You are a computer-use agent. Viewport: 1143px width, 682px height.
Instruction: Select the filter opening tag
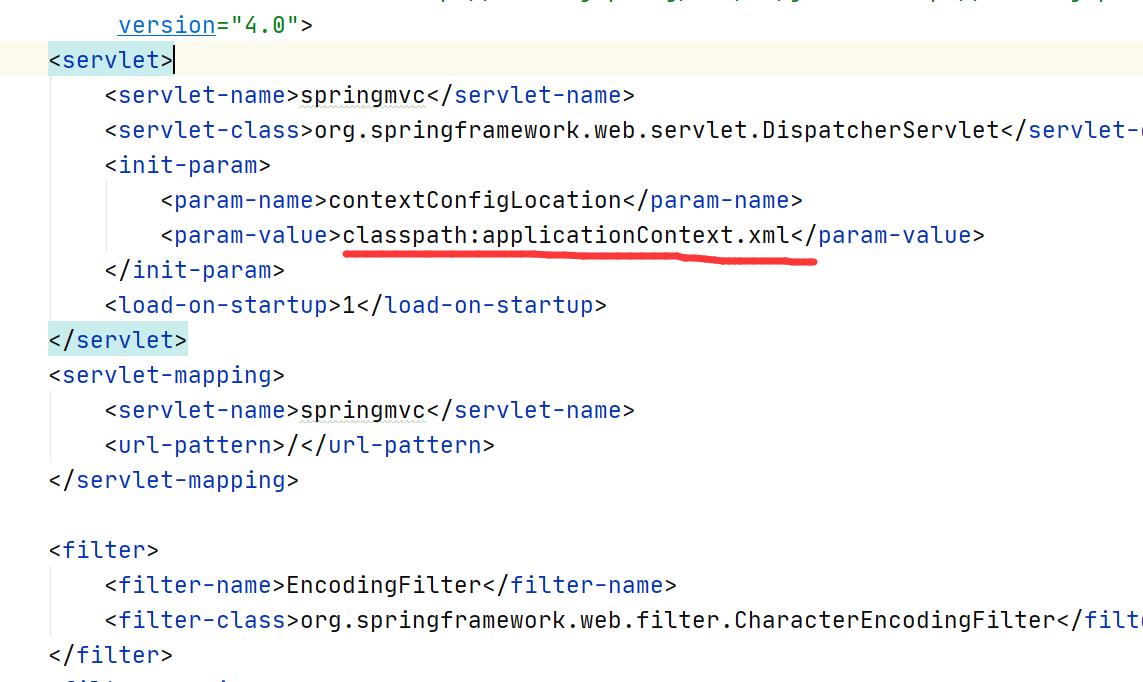pyautogui.click(x=104, y=549)
